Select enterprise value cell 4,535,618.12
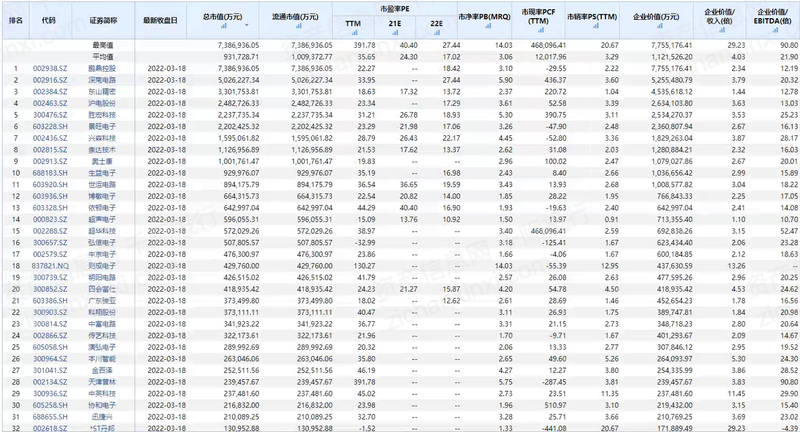This screenshot has height=432, width=800. click(672, 92)
